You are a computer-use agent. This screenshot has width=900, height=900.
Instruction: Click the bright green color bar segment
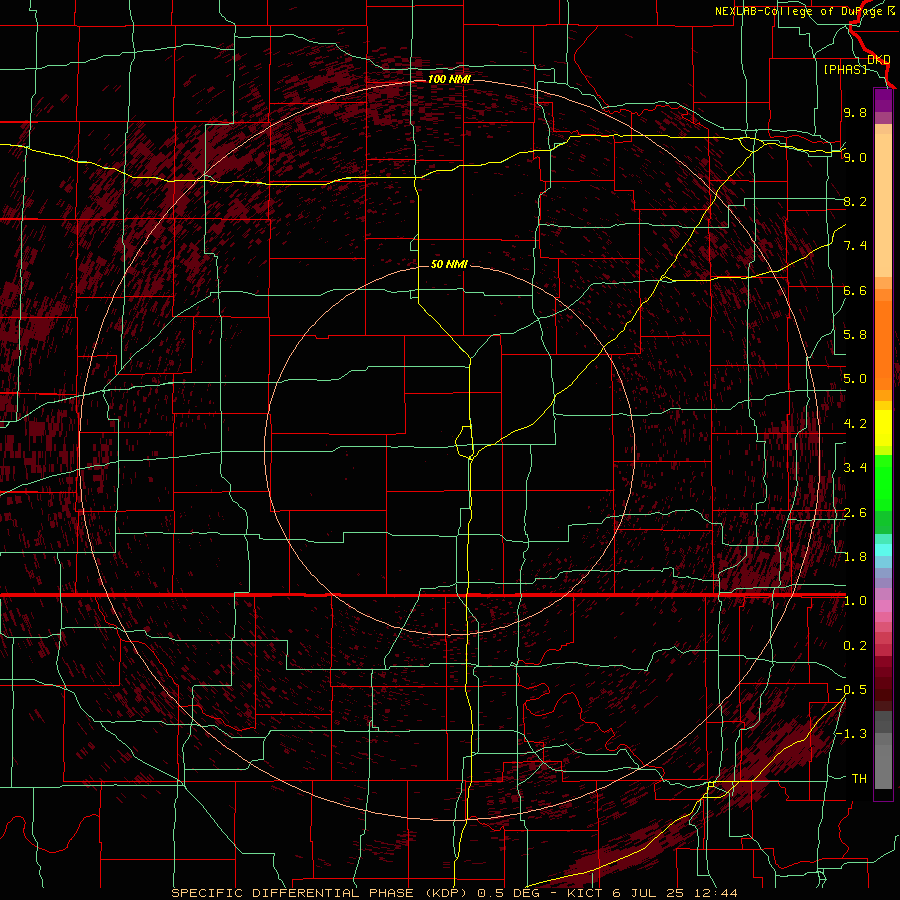[x=883, y=483]
